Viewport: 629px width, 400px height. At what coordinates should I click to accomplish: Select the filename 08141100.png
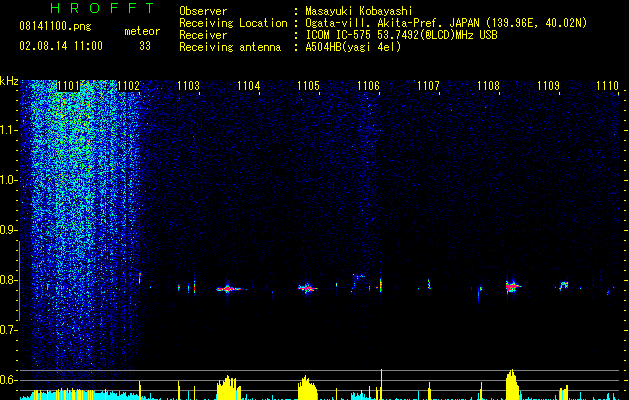[55, 27]
